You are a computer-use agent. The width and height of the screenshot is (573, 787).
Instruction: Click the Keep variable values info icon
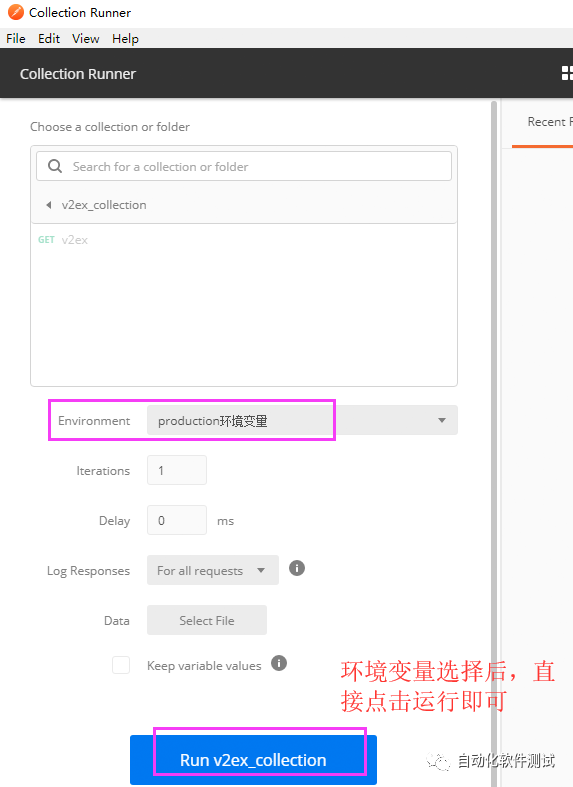click(279, 663)
